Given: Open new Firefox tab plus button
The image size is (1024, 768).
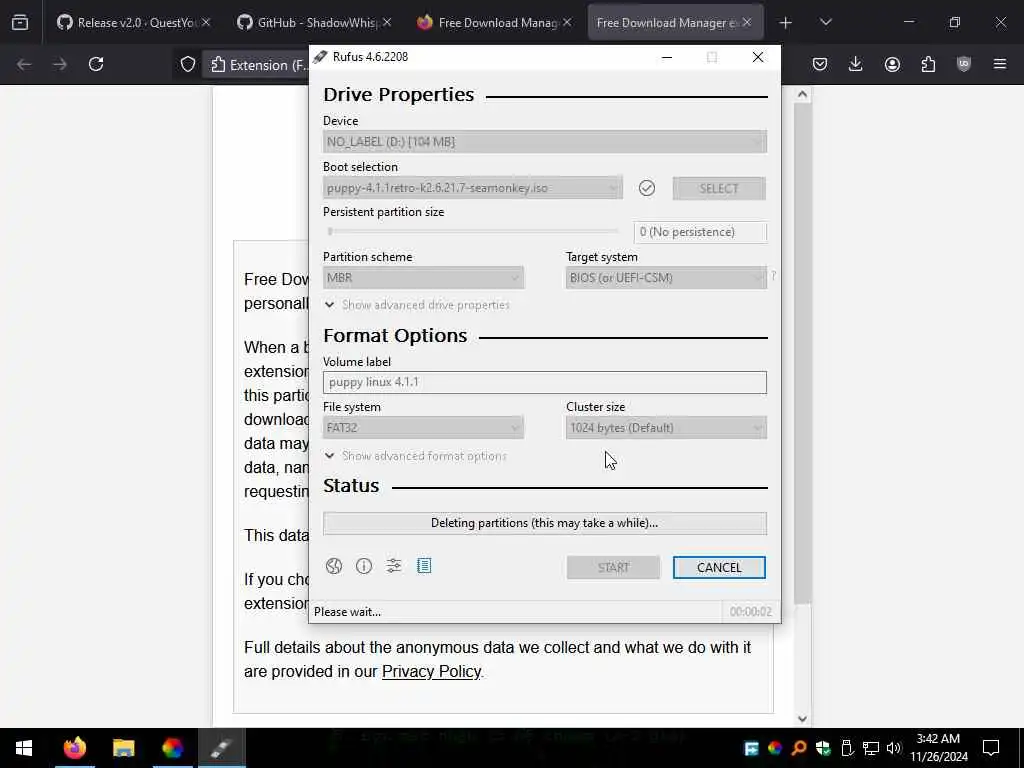Looking at the screenshot, I should (786, 23).
